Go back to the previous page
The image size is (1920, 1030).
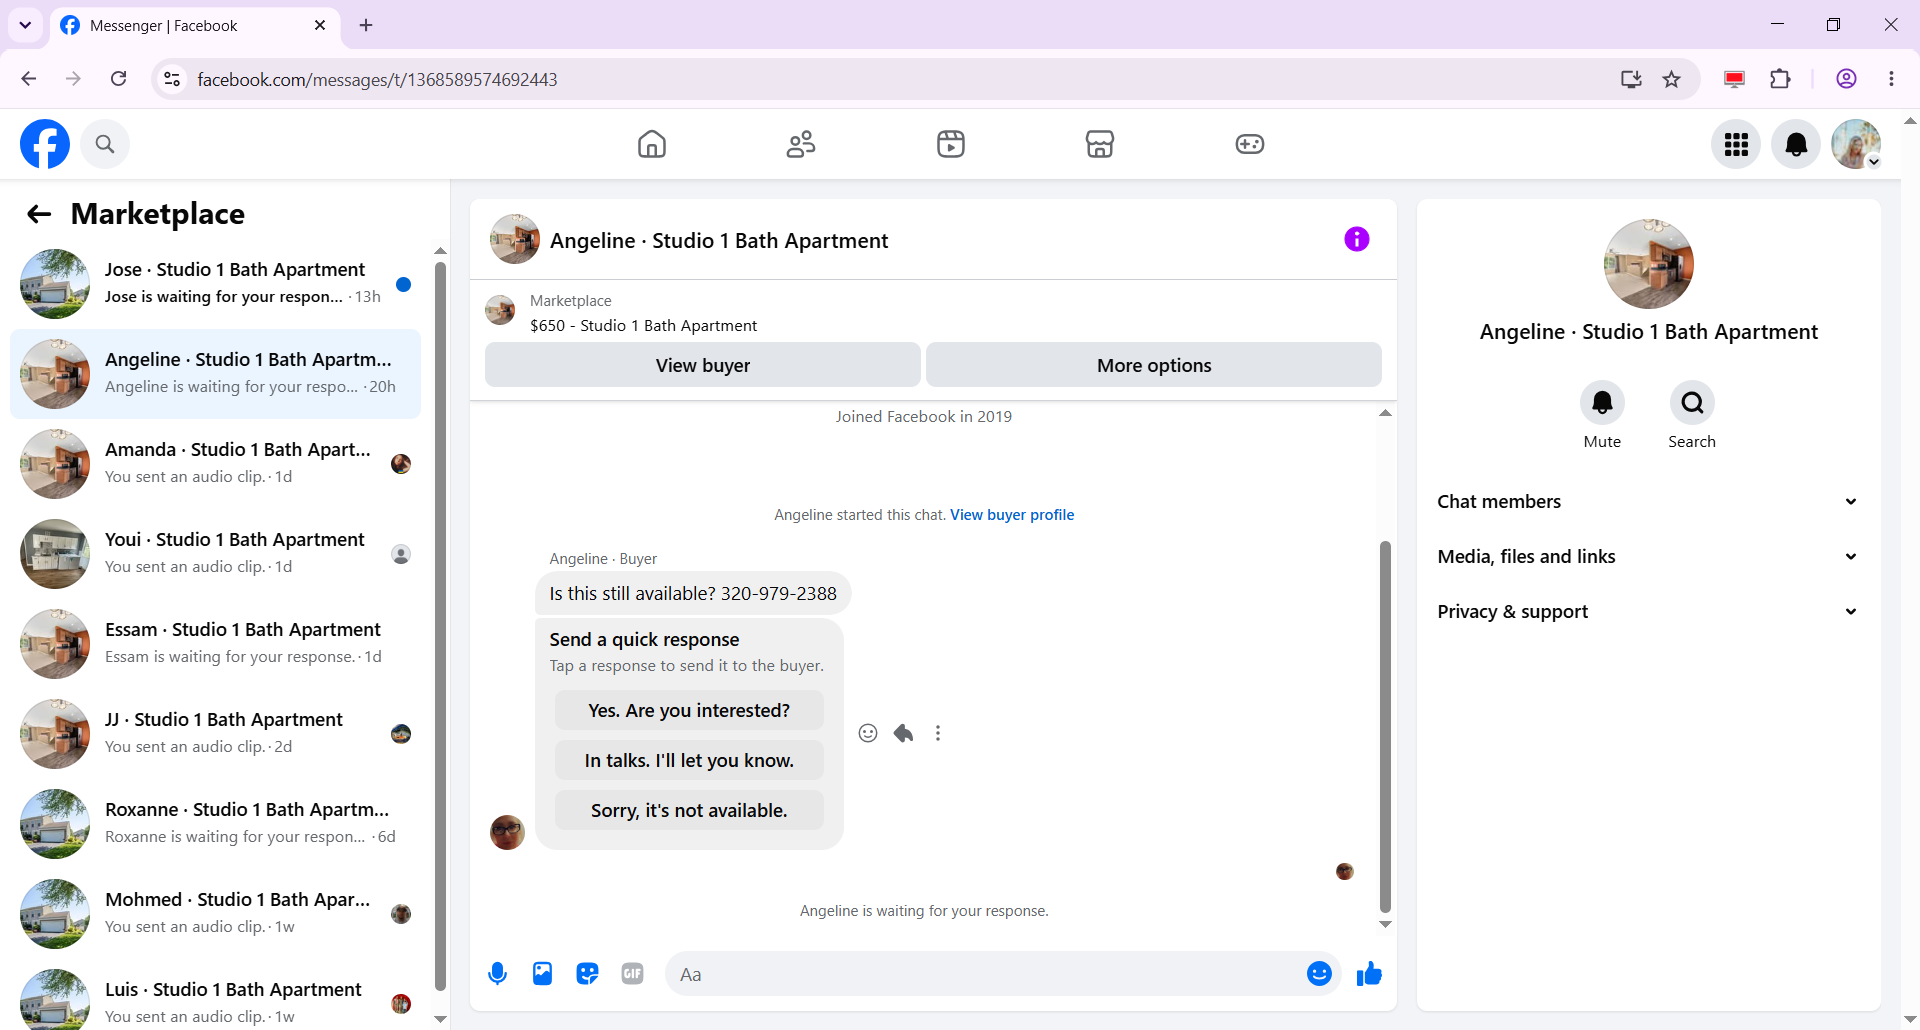pos(29,79)
